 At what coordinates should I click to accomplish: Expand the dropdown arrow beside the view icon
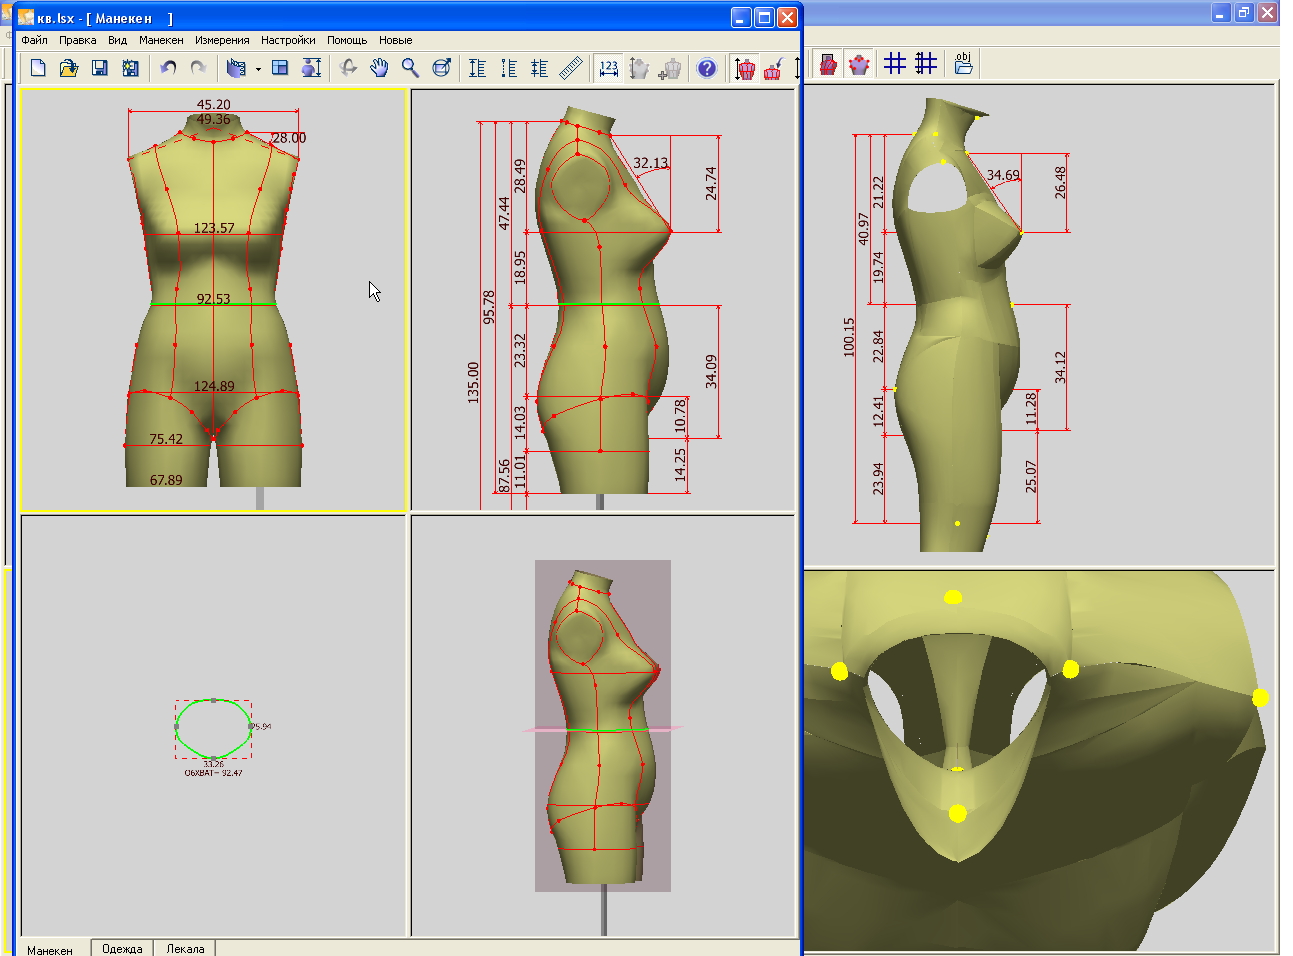point(258,69)
